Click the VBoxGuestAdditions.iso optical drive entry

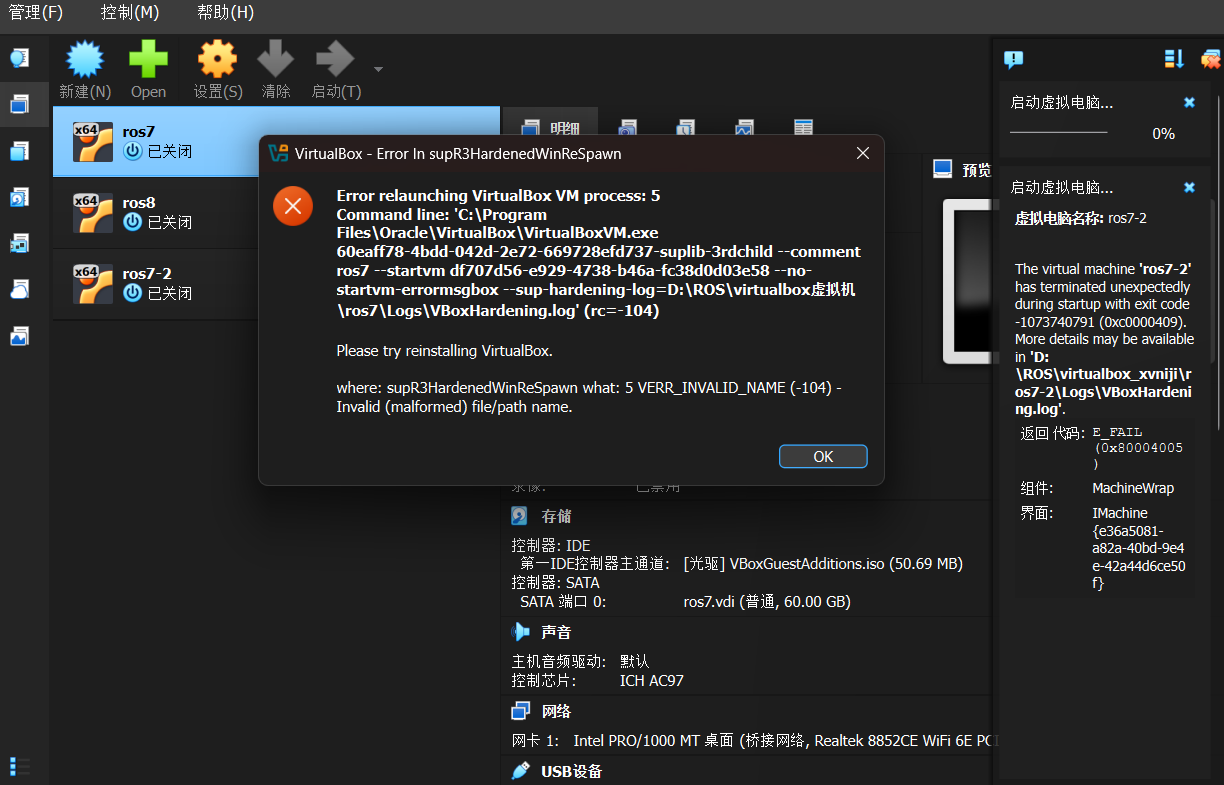pos(823,564)
